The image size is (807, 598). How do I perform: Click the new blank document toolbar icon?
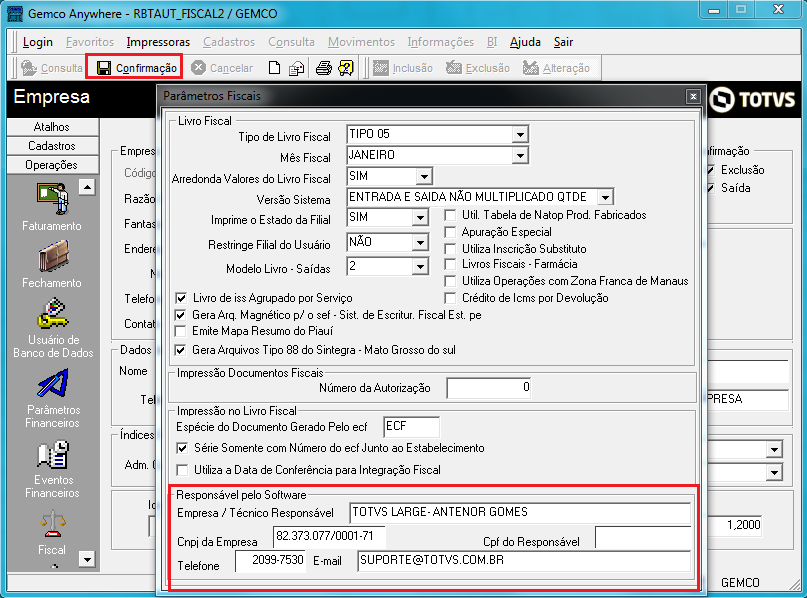pos(274,68)
